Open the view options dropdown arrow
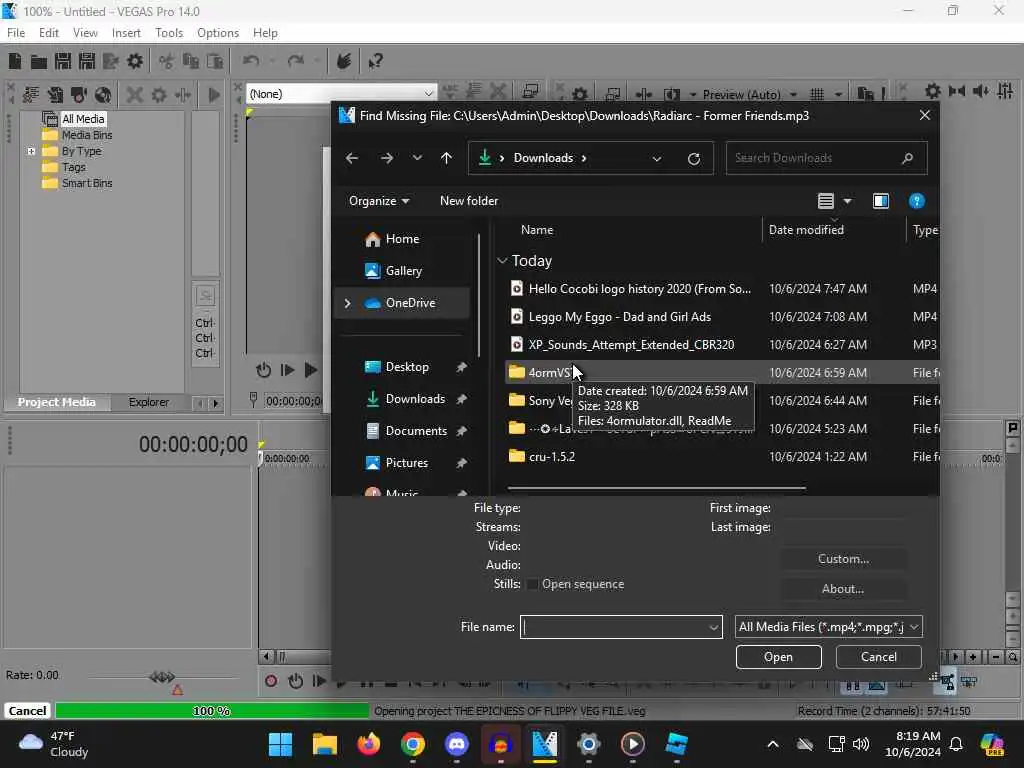1024x768 pixels. 848,201
